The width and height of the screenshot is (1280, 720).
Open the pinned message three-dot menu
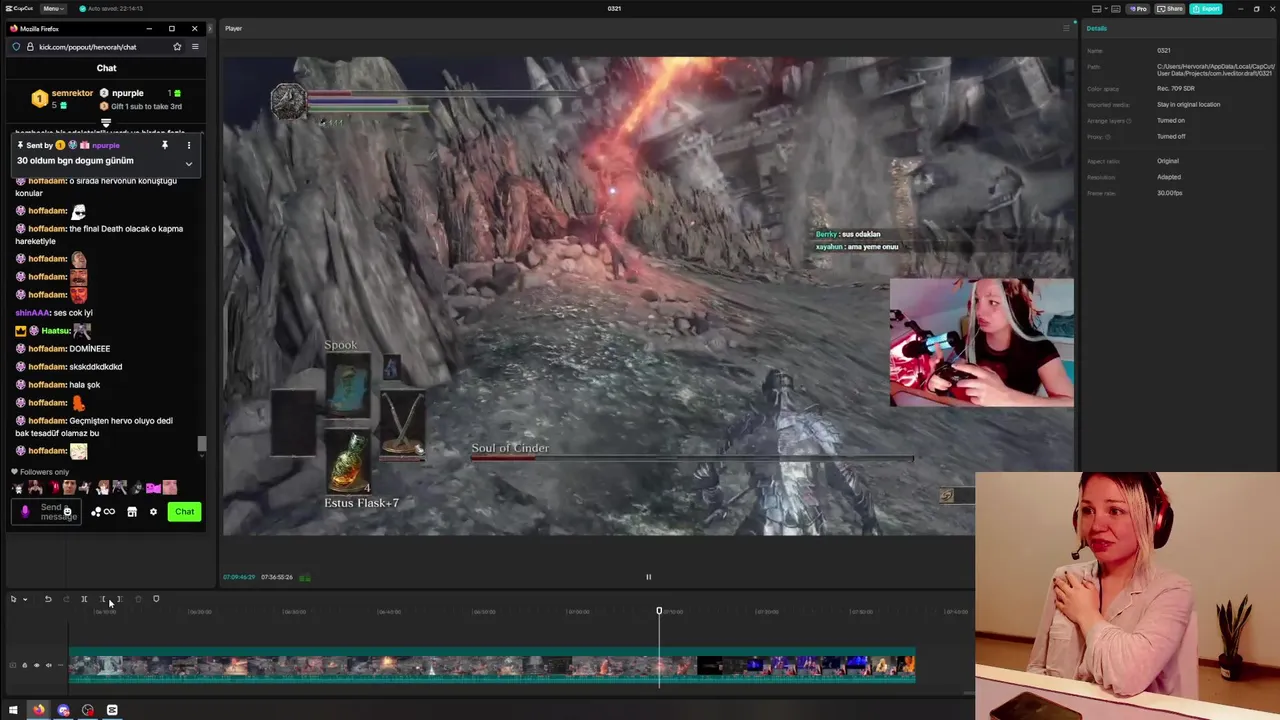(x=188, y=145)
